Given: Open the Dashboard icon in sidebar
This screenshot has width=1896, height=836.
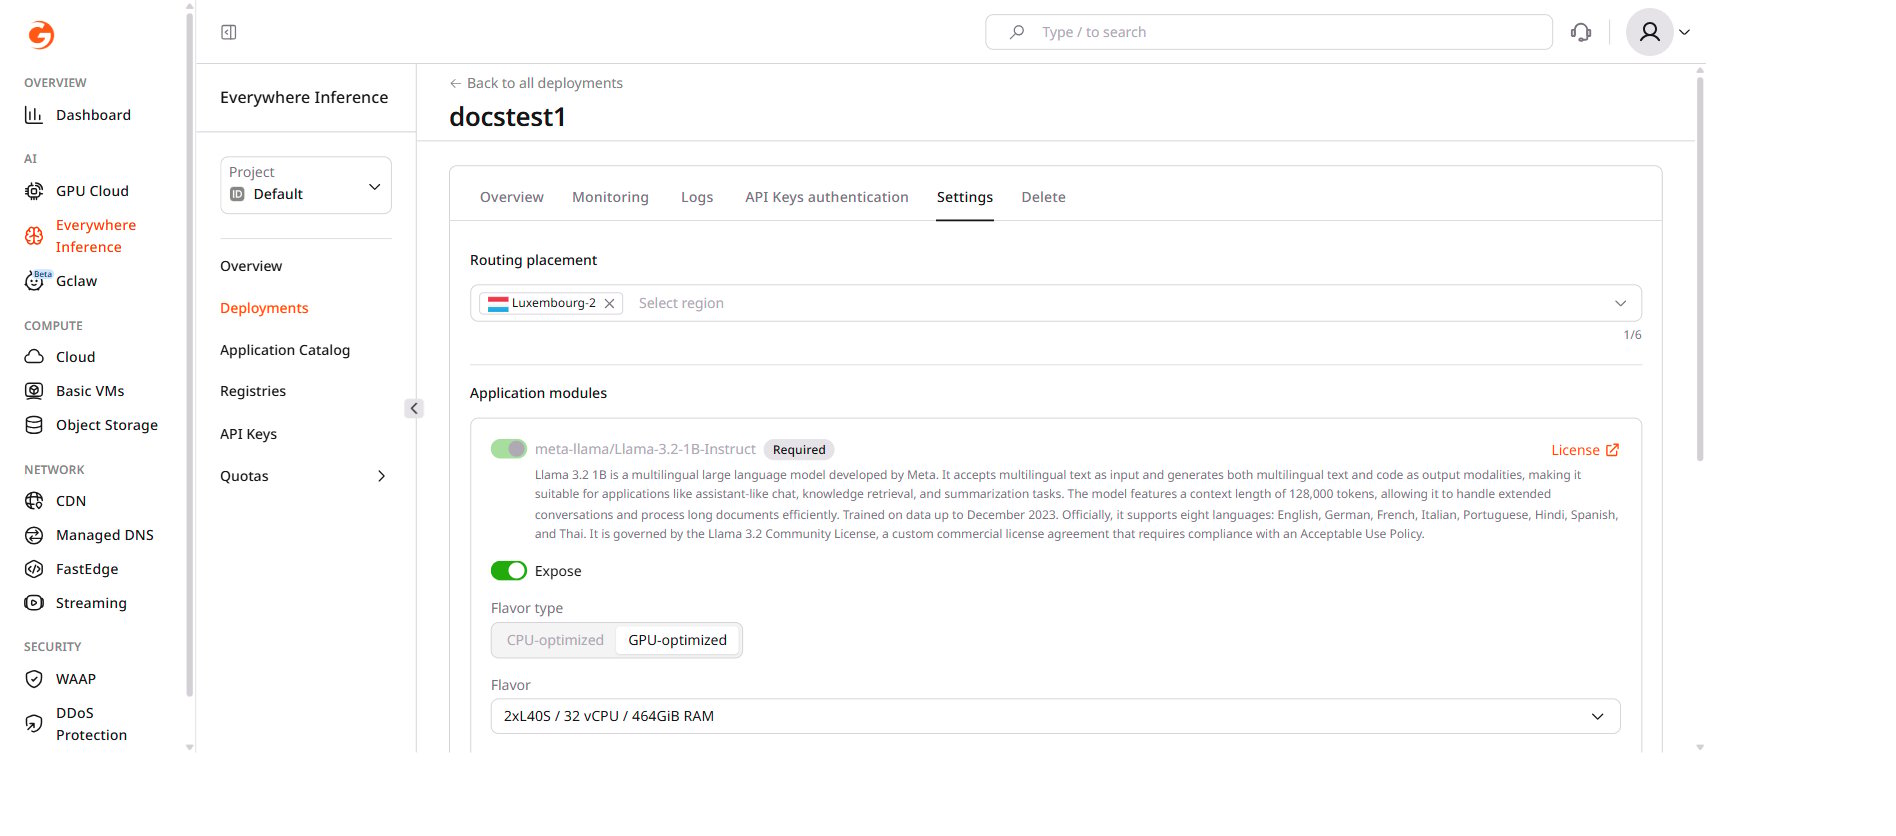Looking at the screenshot, I should 34,115.
